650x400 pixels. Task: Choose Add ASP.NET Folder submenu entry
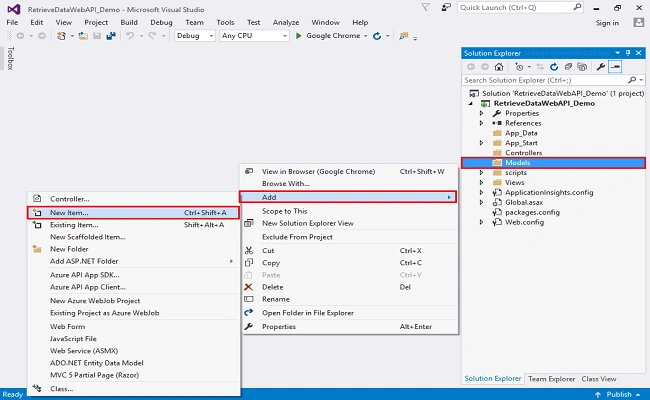(133, 261)
